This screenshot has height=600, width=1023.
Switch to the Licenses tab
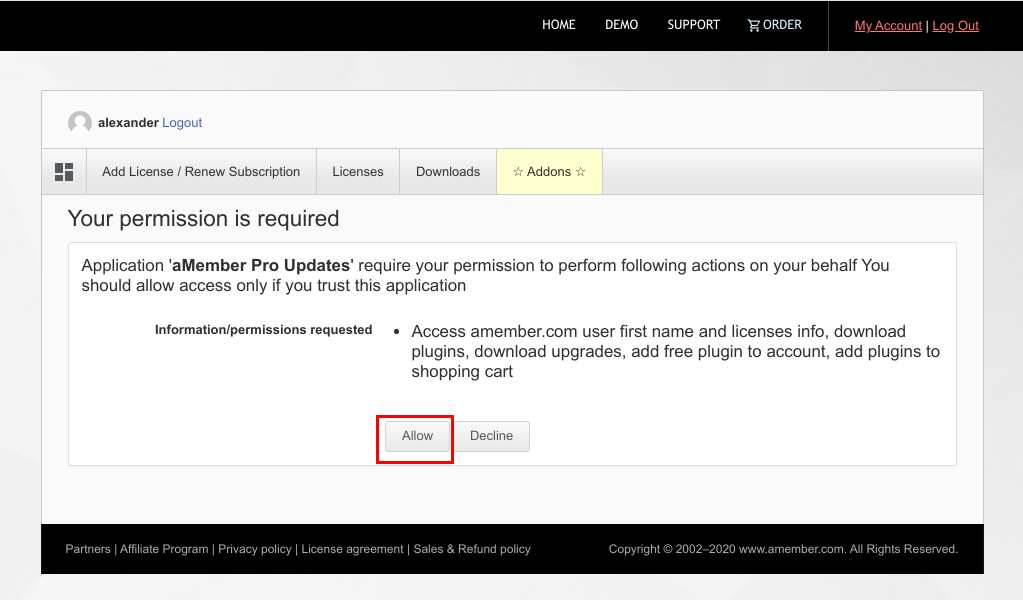(358, 172)
